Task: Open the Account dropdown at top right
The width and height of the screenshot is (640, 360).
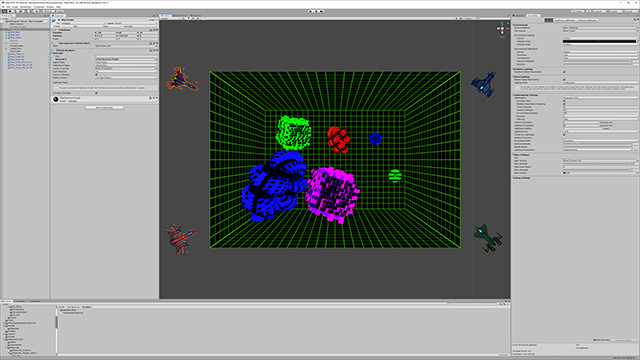Action: [x=600, y=11]
